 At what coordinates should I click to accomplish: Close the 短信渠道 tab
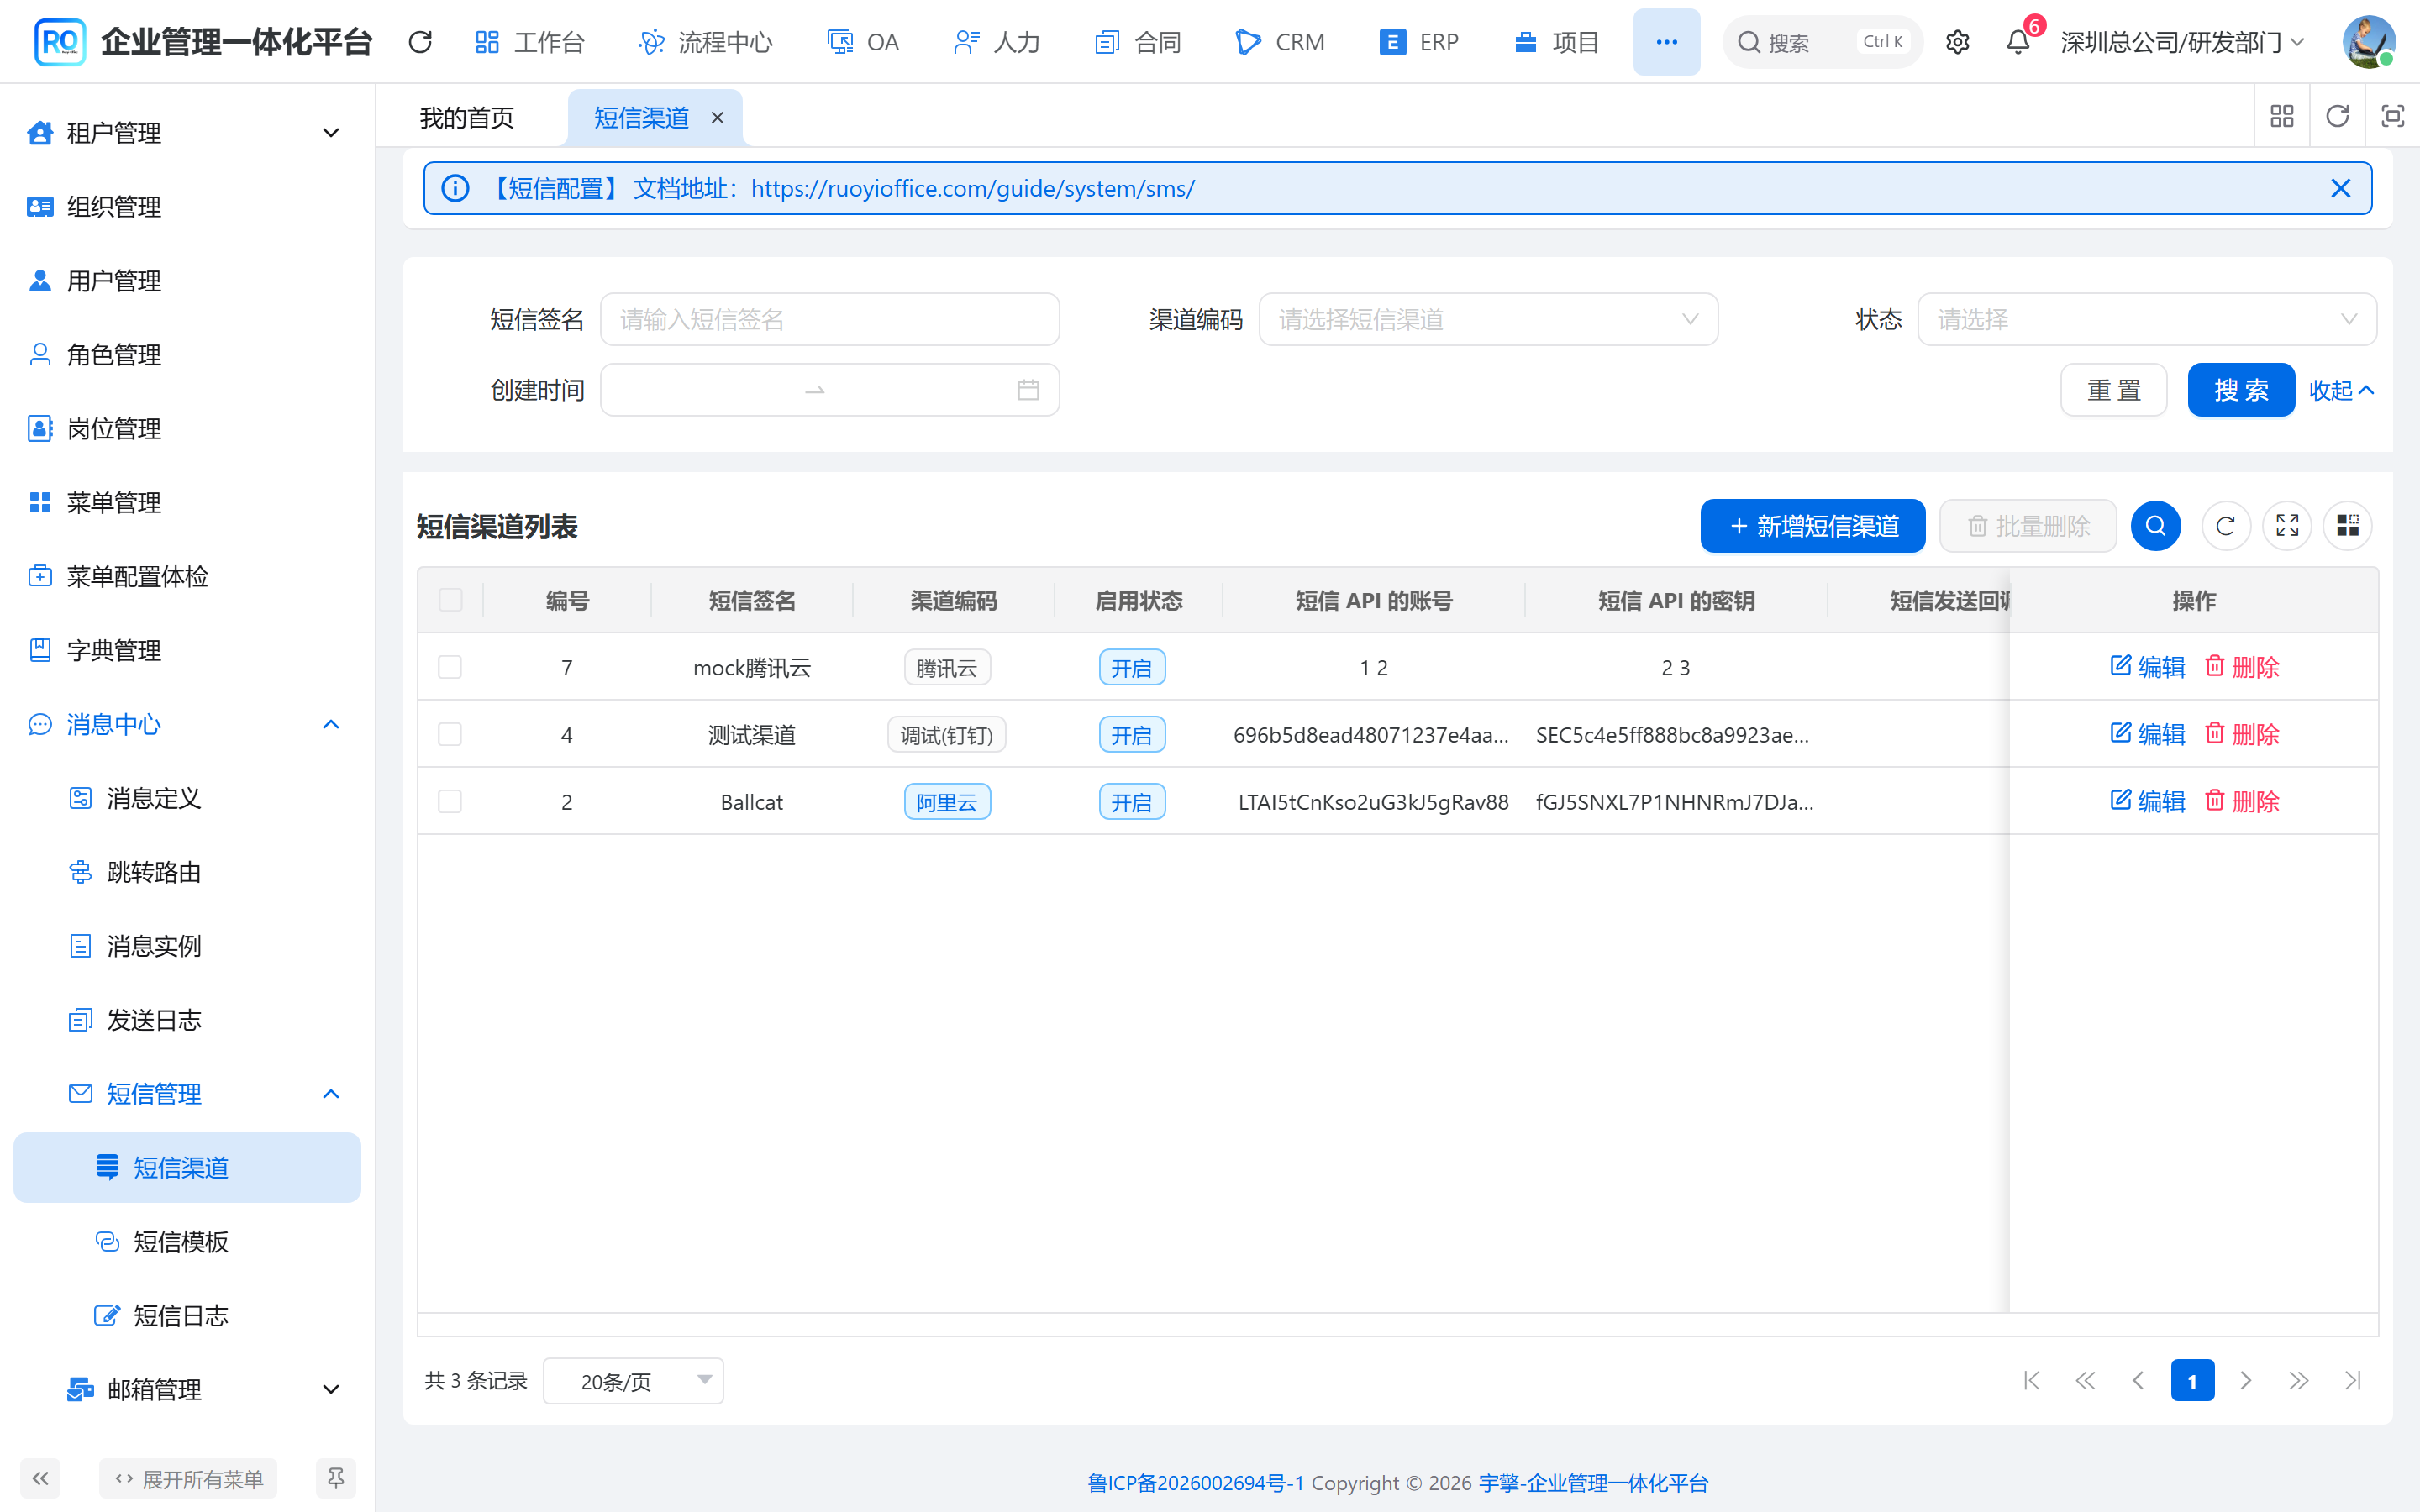(717, 118)
